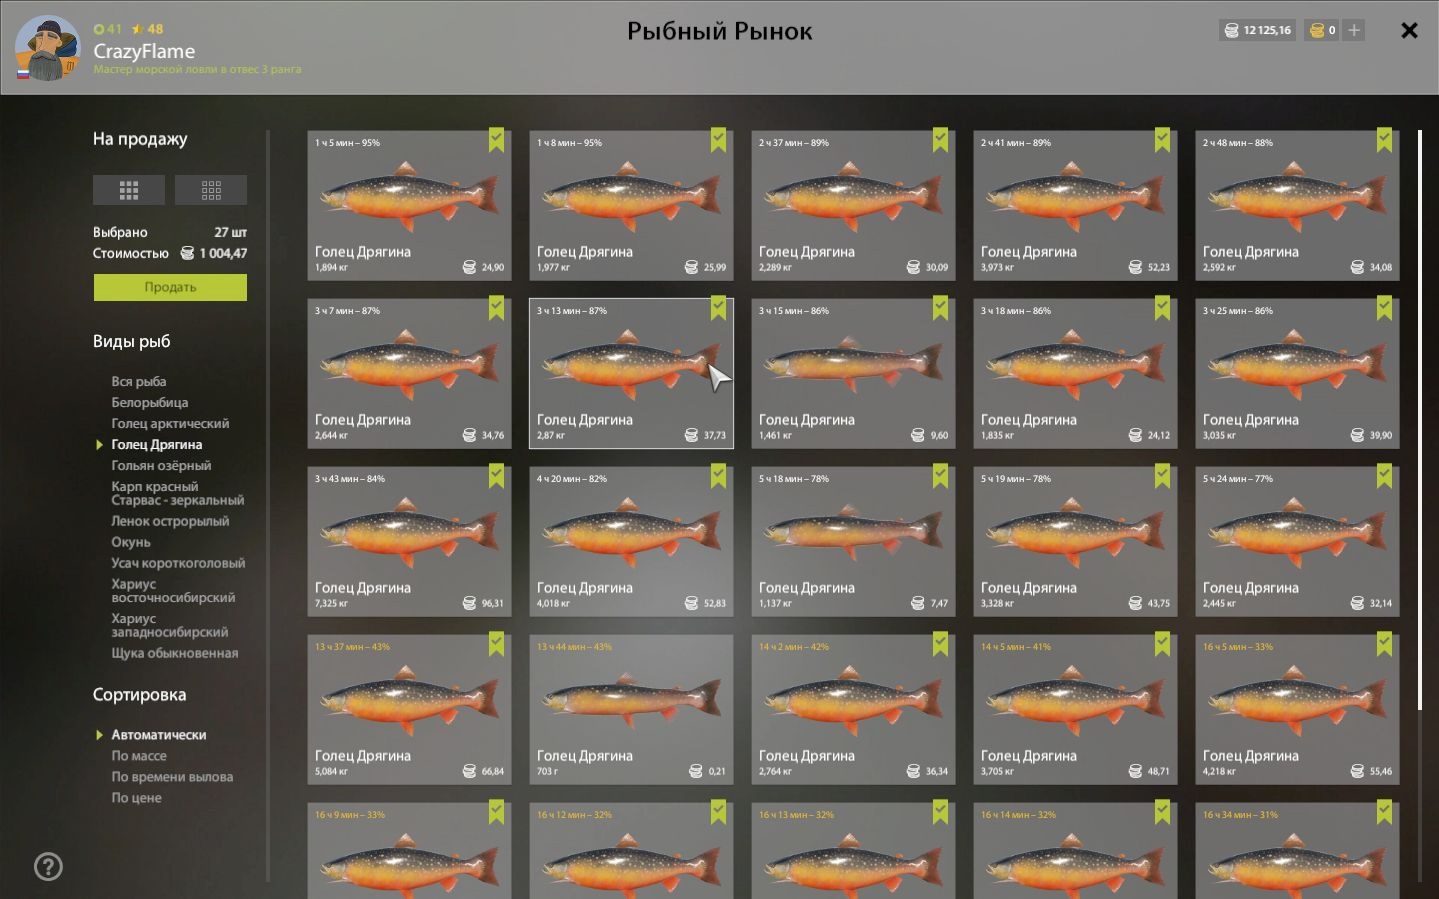Open CrazyFlame player avatar
1439x899 pixels.
pos(48,48)
